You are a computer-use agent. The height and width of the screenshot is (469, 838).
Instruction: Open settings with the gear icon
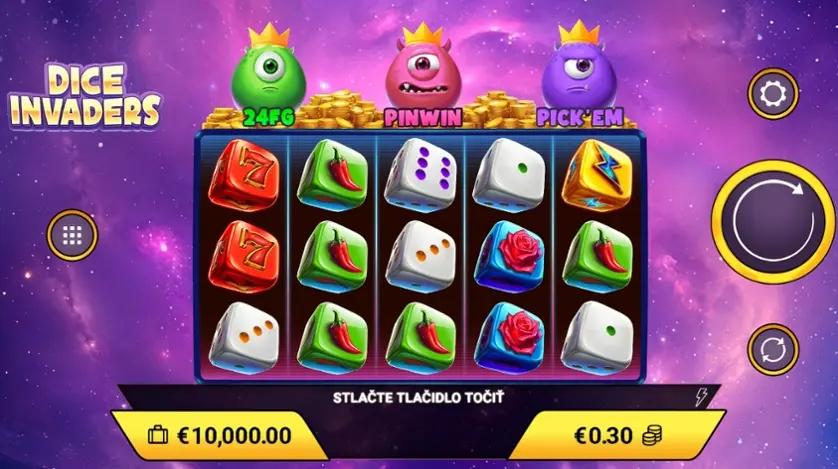[x=773, y=94]
